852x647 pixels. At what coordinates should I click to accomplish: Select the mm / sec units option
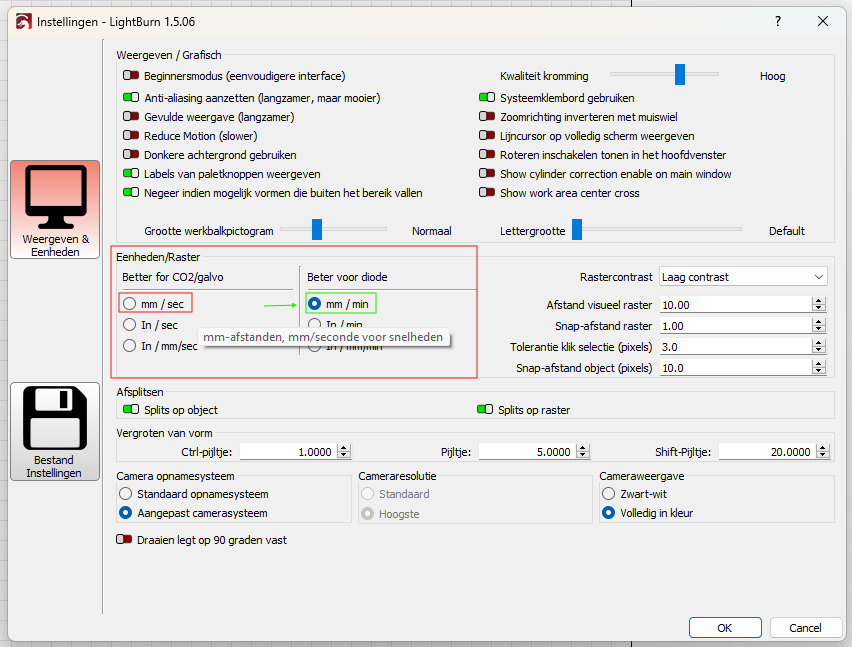[129, 304]
